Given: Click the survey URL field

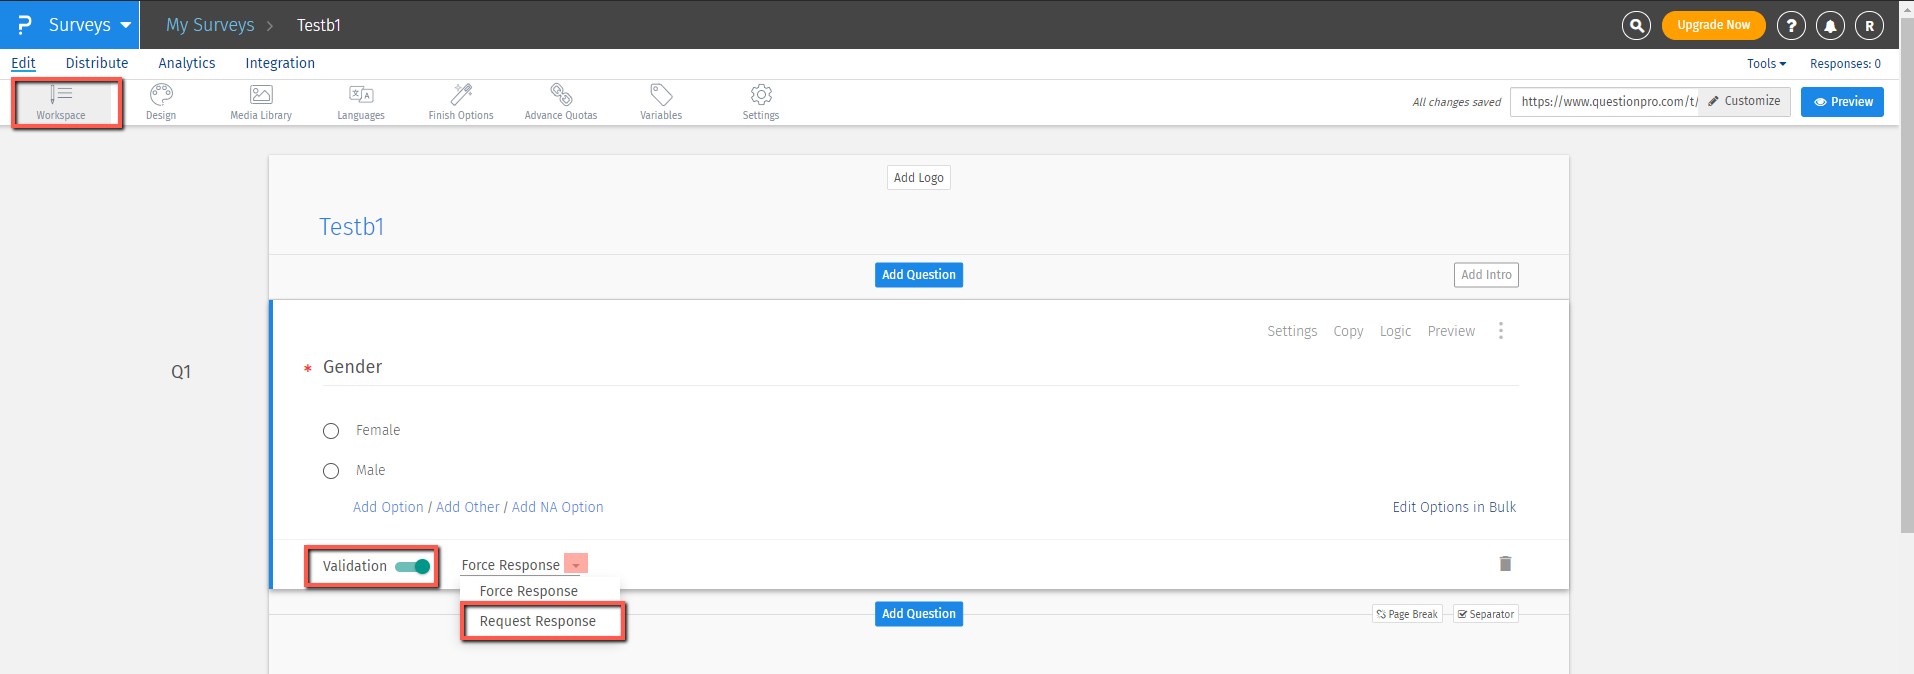Looking at the screenshot, I should point(1605,102).
